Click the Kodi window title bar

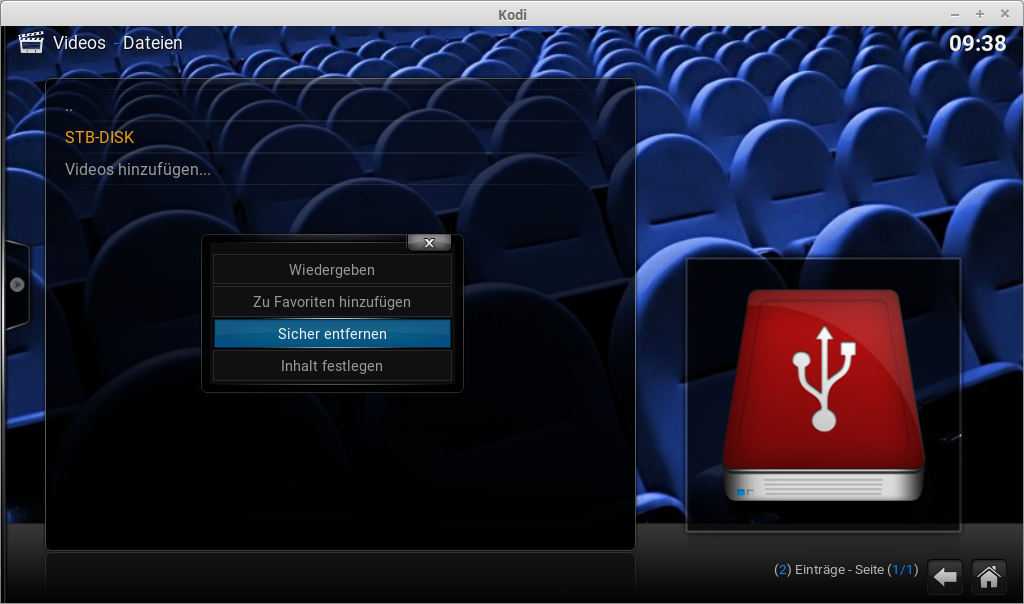tap(512, 14)
